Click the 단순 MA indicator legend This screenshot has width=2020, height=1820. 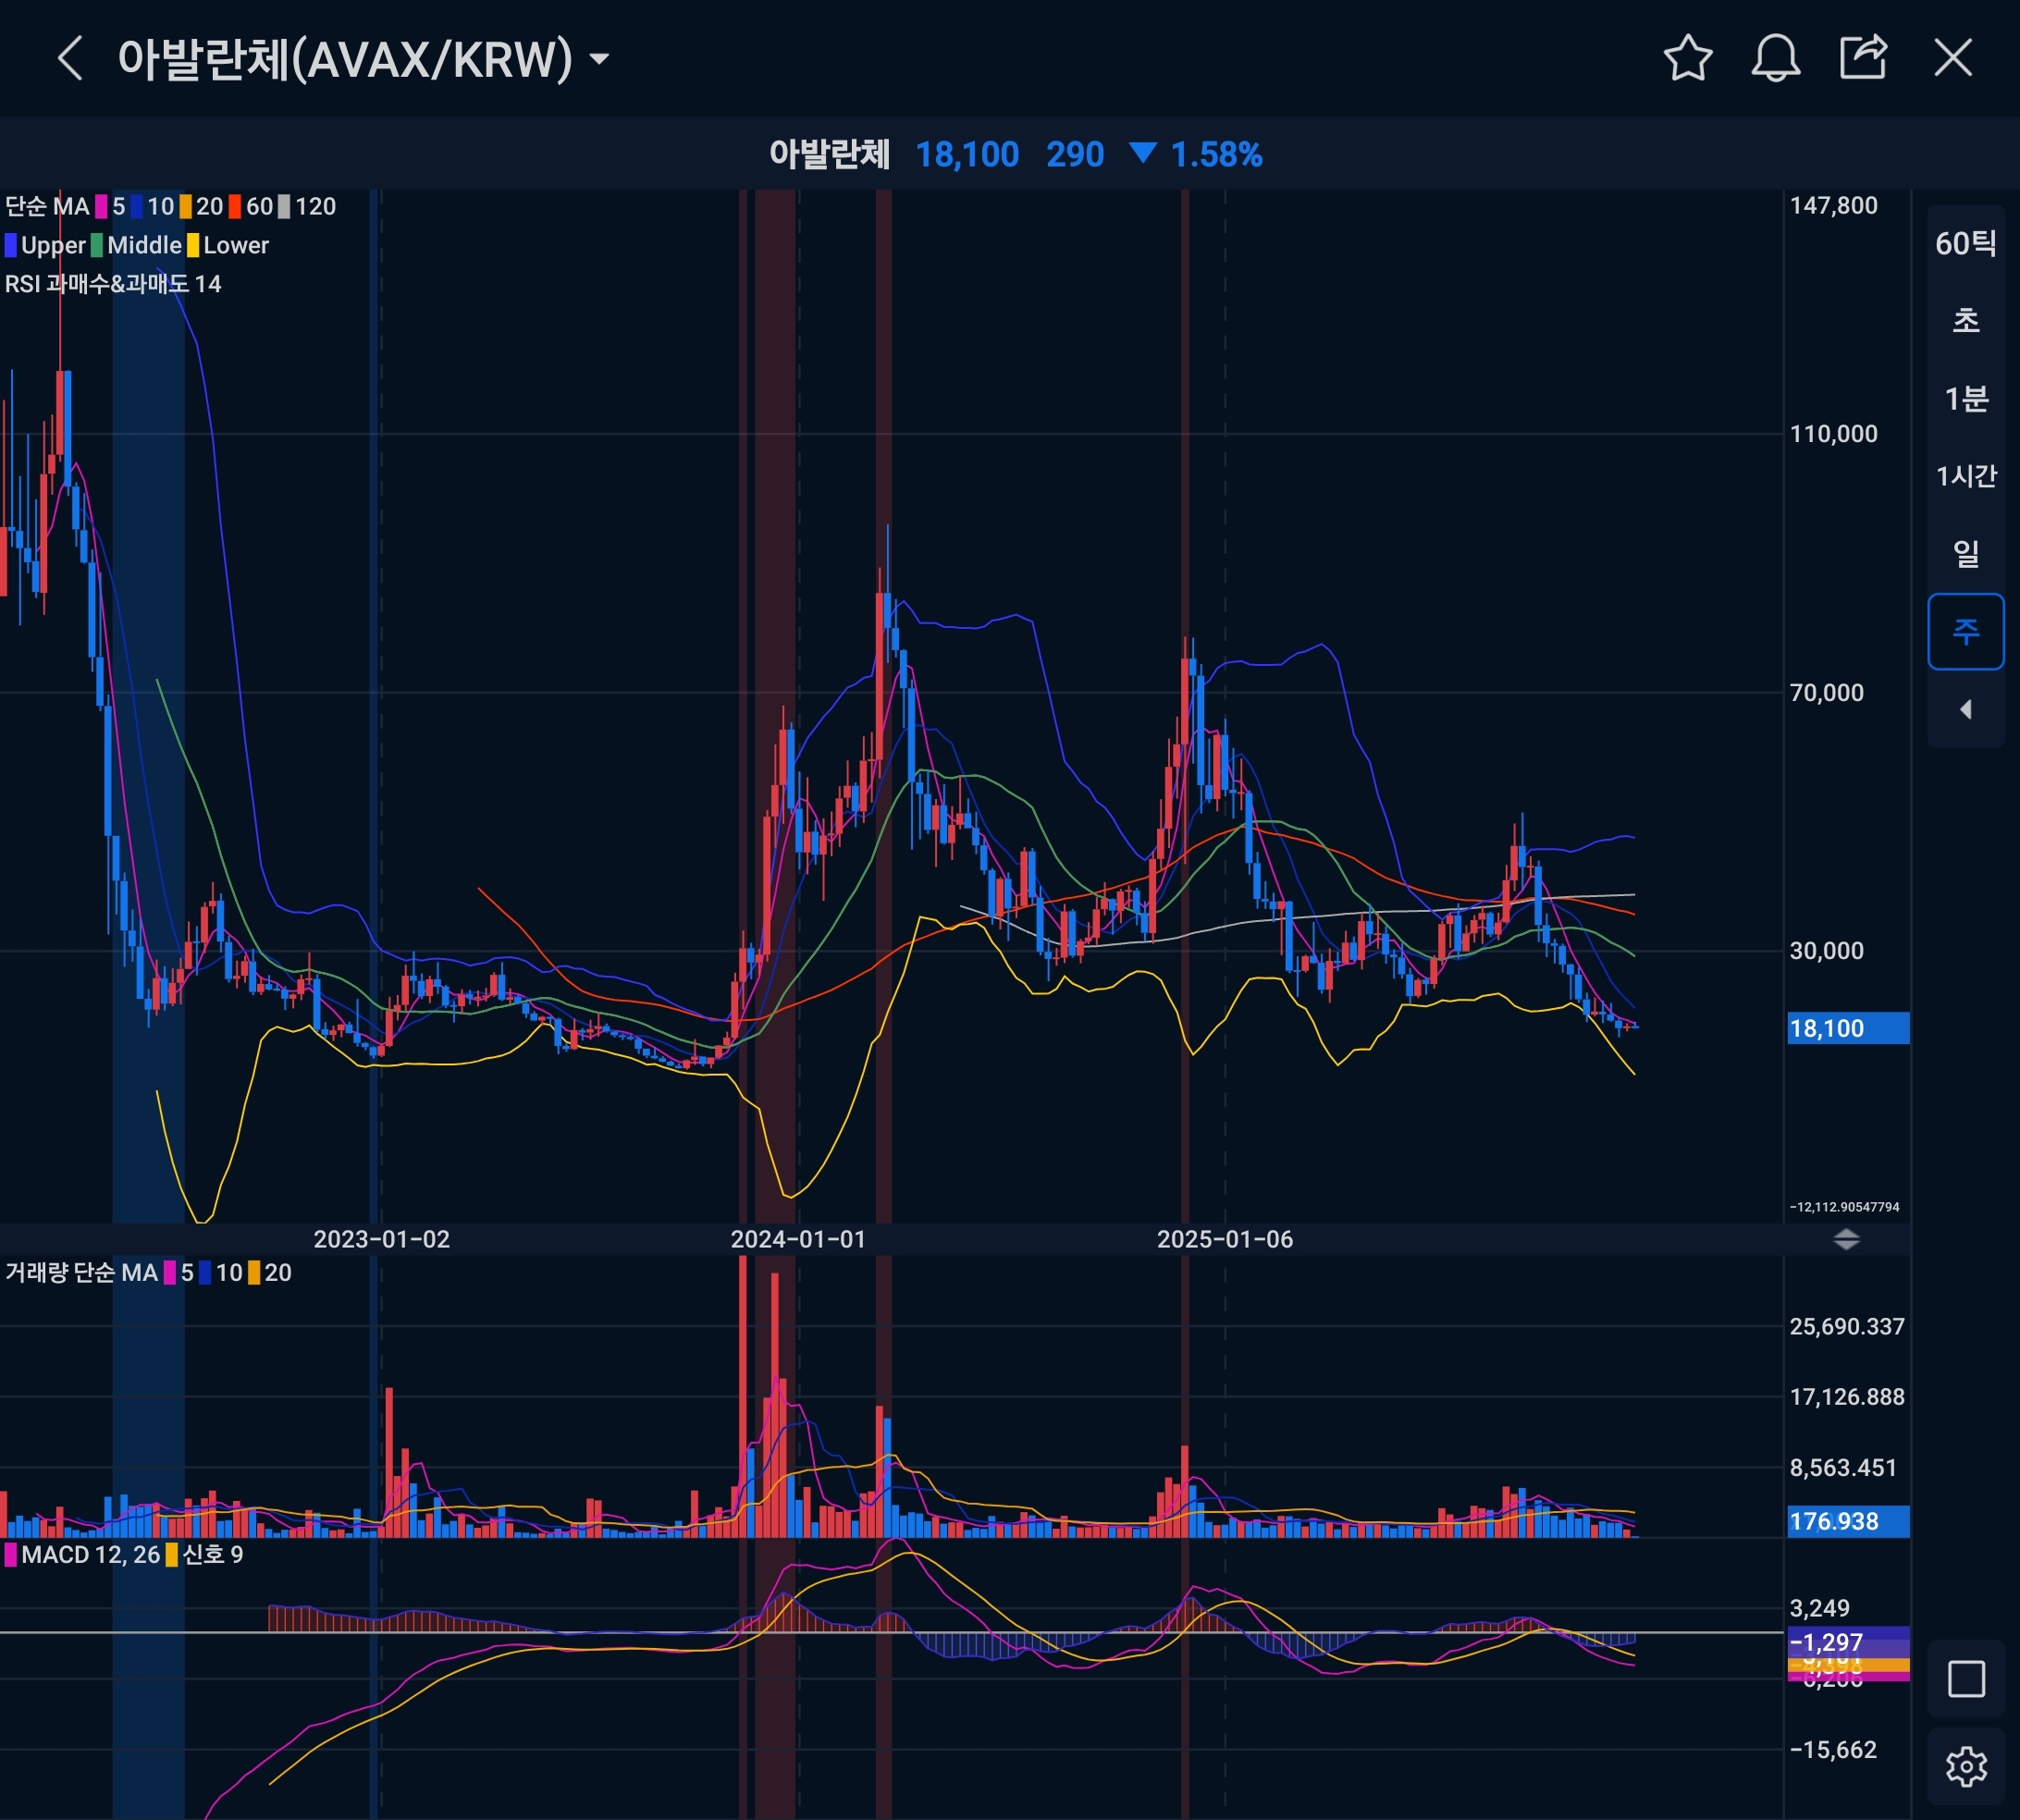[47, 207]
